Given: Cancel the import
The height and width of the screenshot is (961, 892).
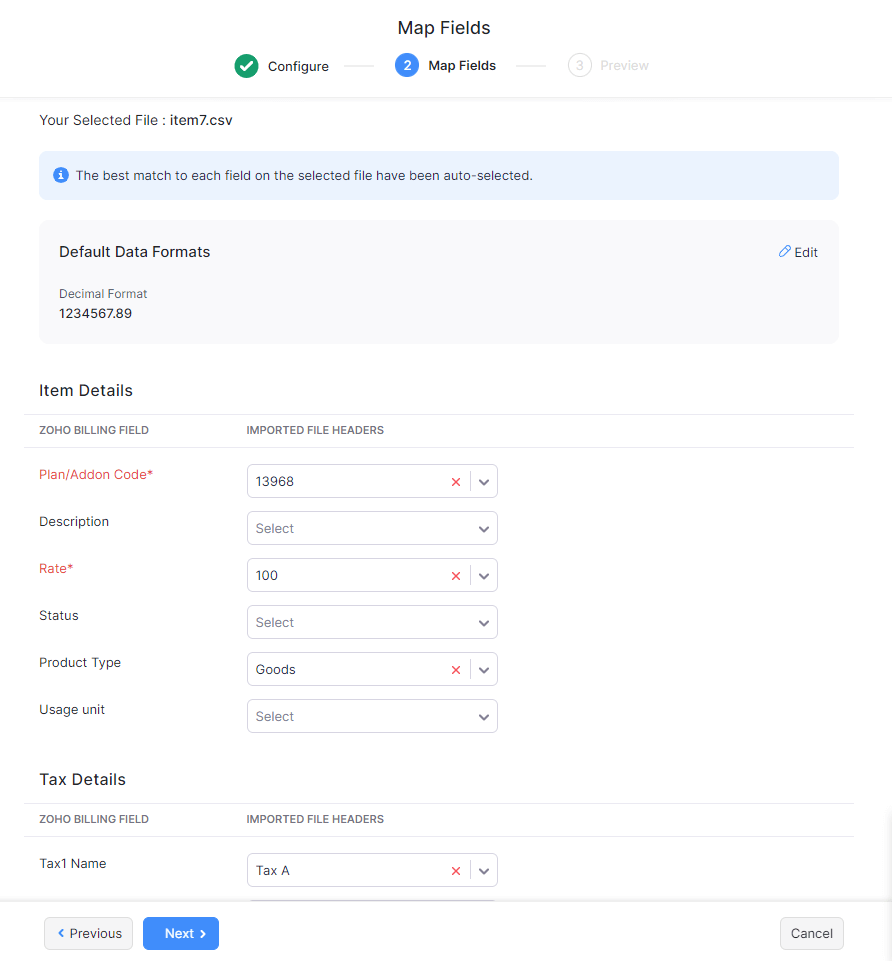Looking at the screenshot, I should 812,933.
